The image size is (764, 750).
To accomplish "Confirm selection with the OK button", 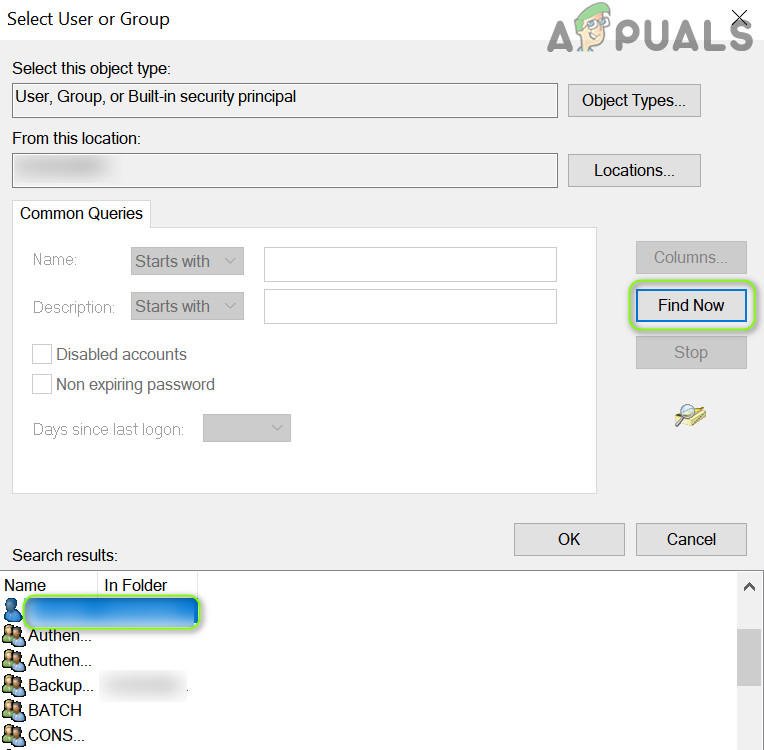I will pos(569,539).
